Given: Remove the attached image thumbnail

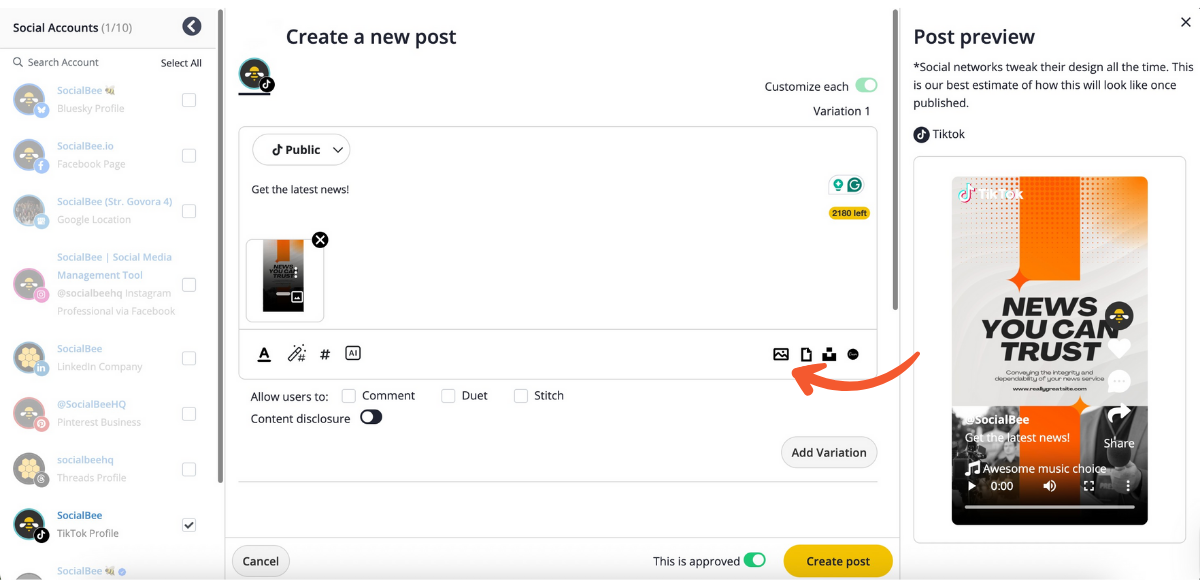Looking at the screenshot, I should click(320, 240).
